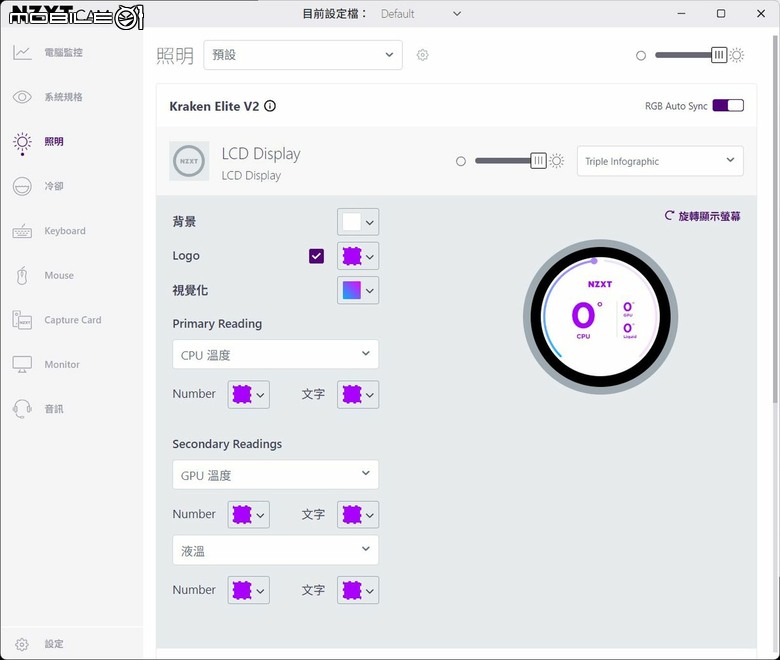780x660 pixels.
Task: Click 液溫 文字 color swatch
Action: click(352, 590)
